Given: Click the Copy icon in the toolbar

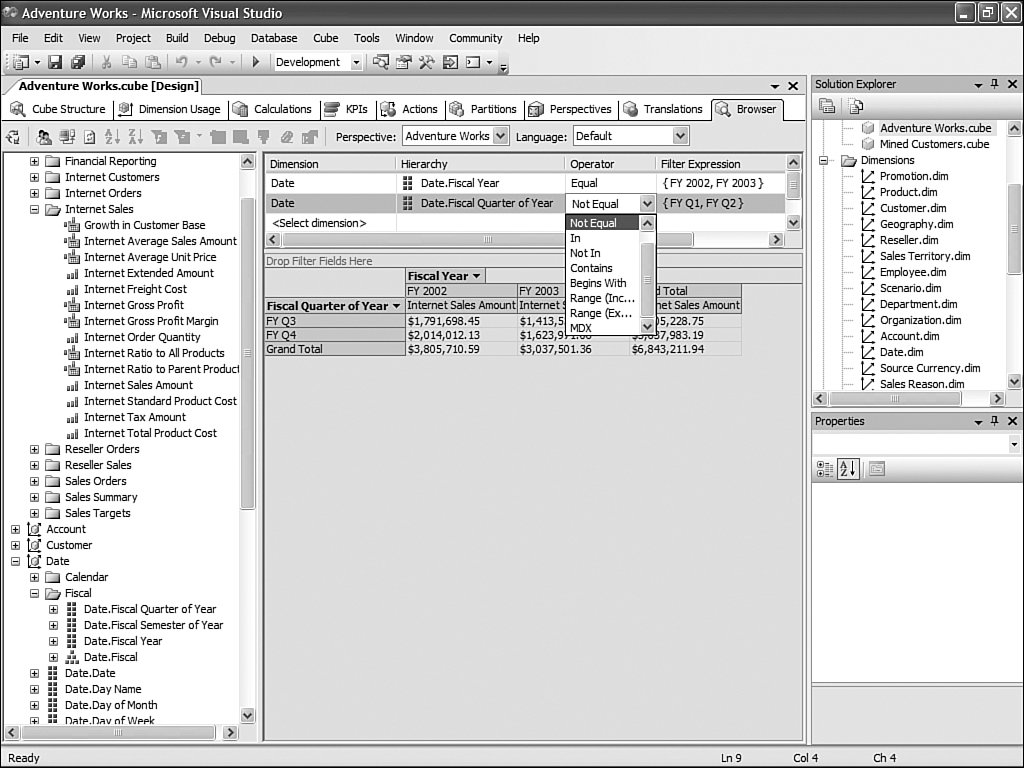Looking at the screenshot, I should [129, 62].
